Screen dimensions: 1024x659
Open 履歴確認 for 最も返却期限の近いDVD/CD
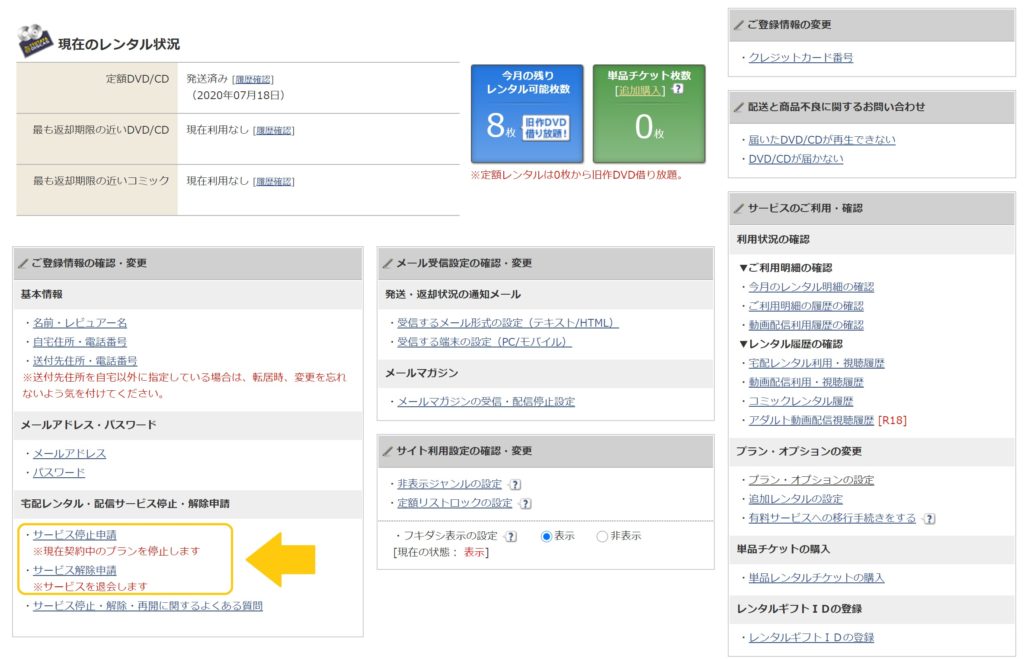pyautogui.click(x=274, y=131)
